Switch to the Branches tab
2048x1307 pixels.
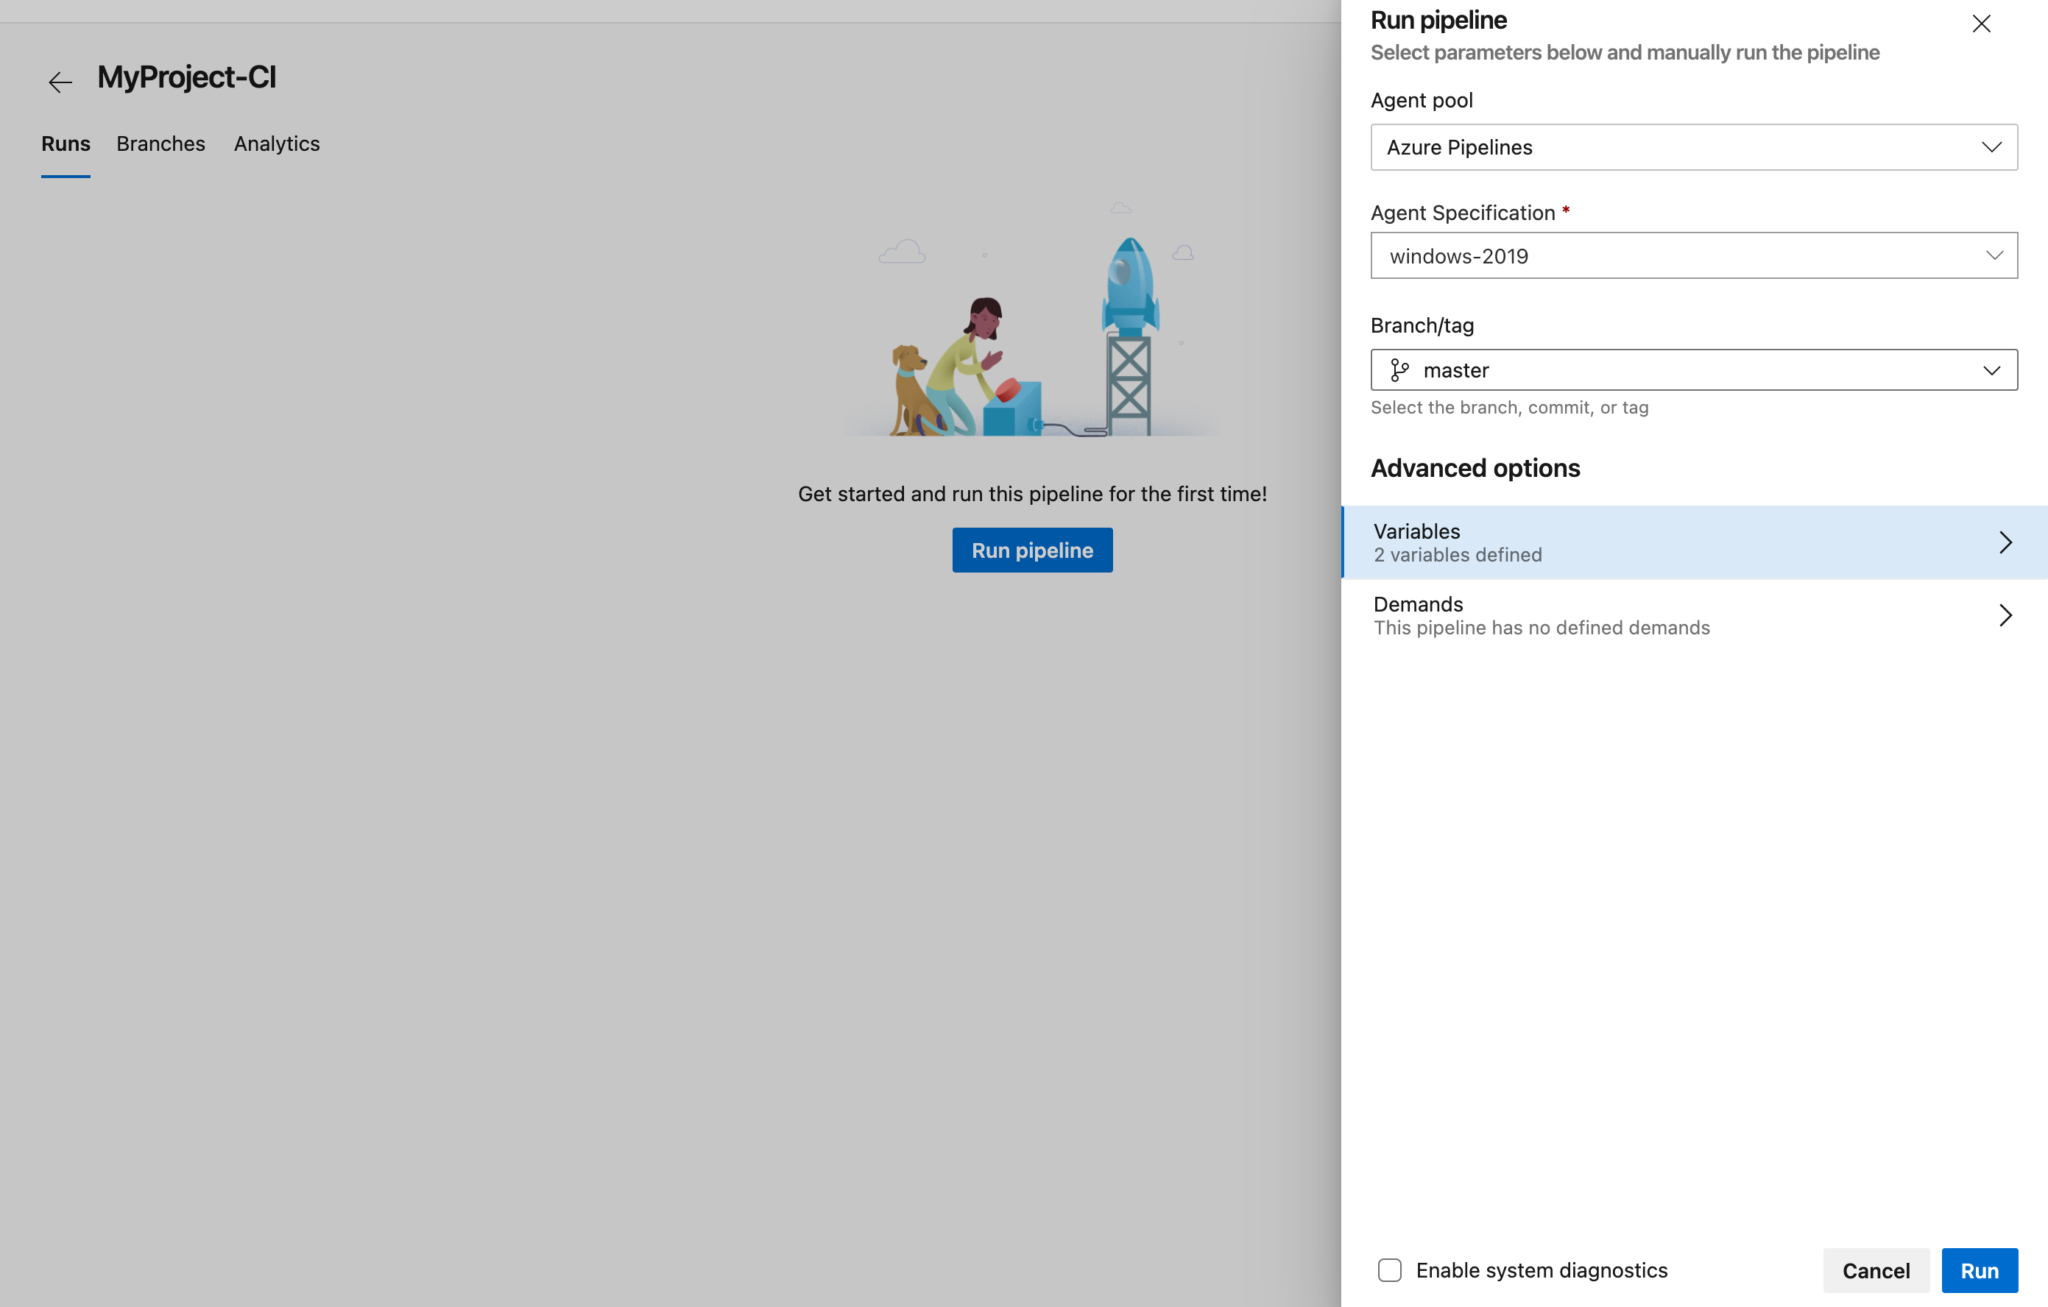coord(160,143)
